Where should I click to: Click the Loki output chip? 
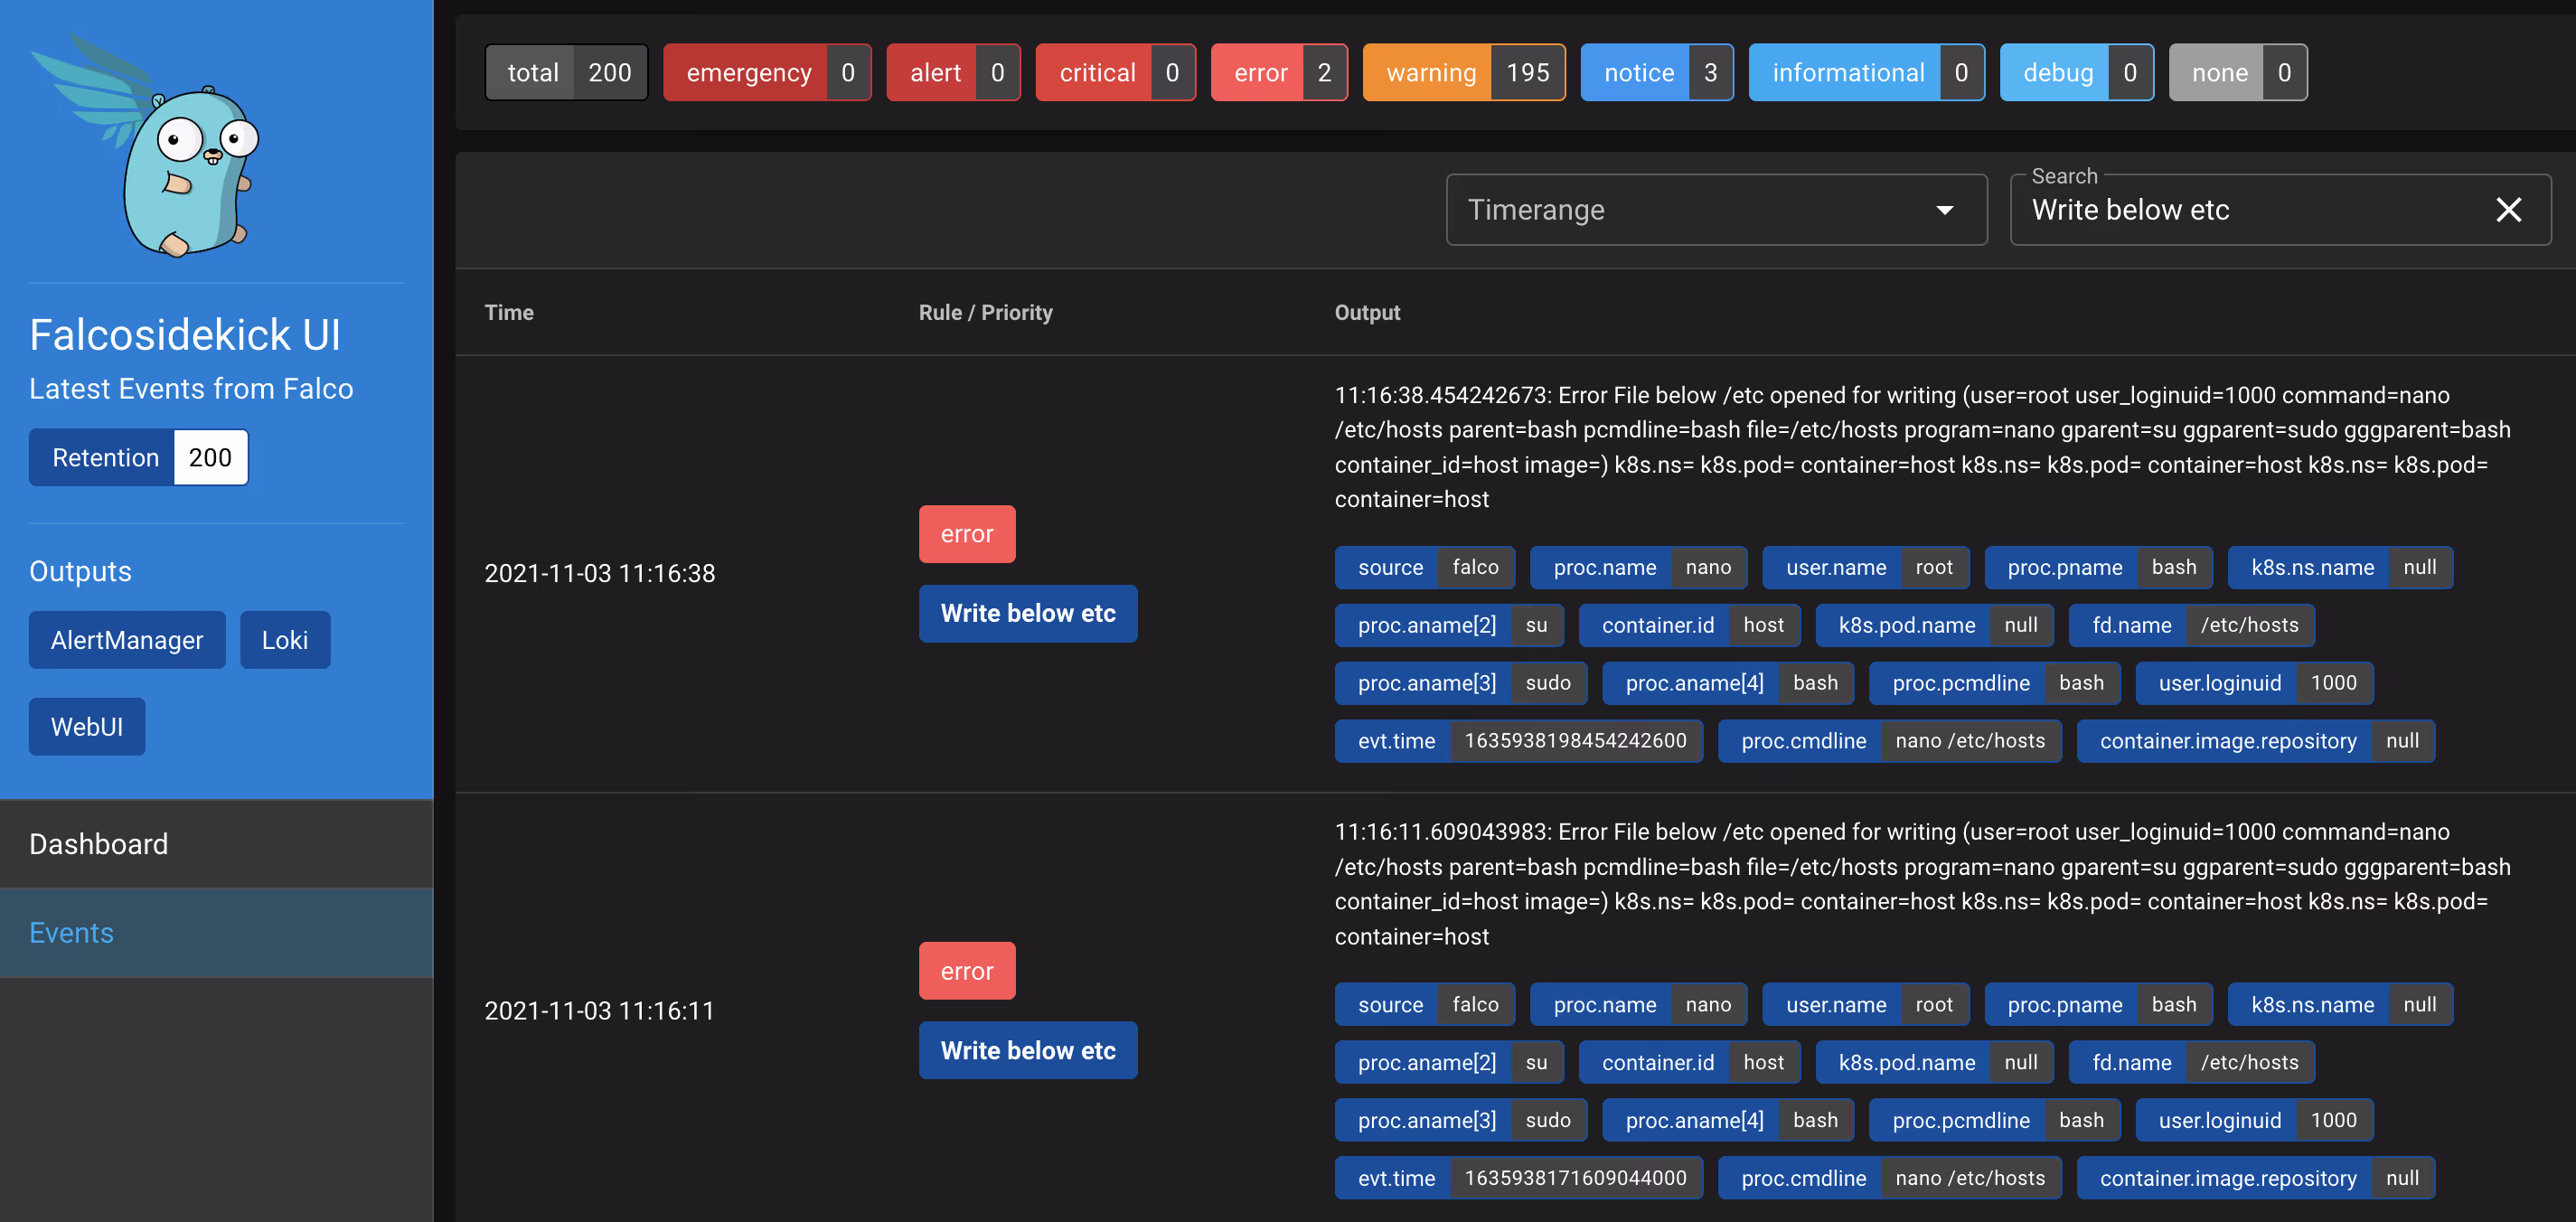284,640
